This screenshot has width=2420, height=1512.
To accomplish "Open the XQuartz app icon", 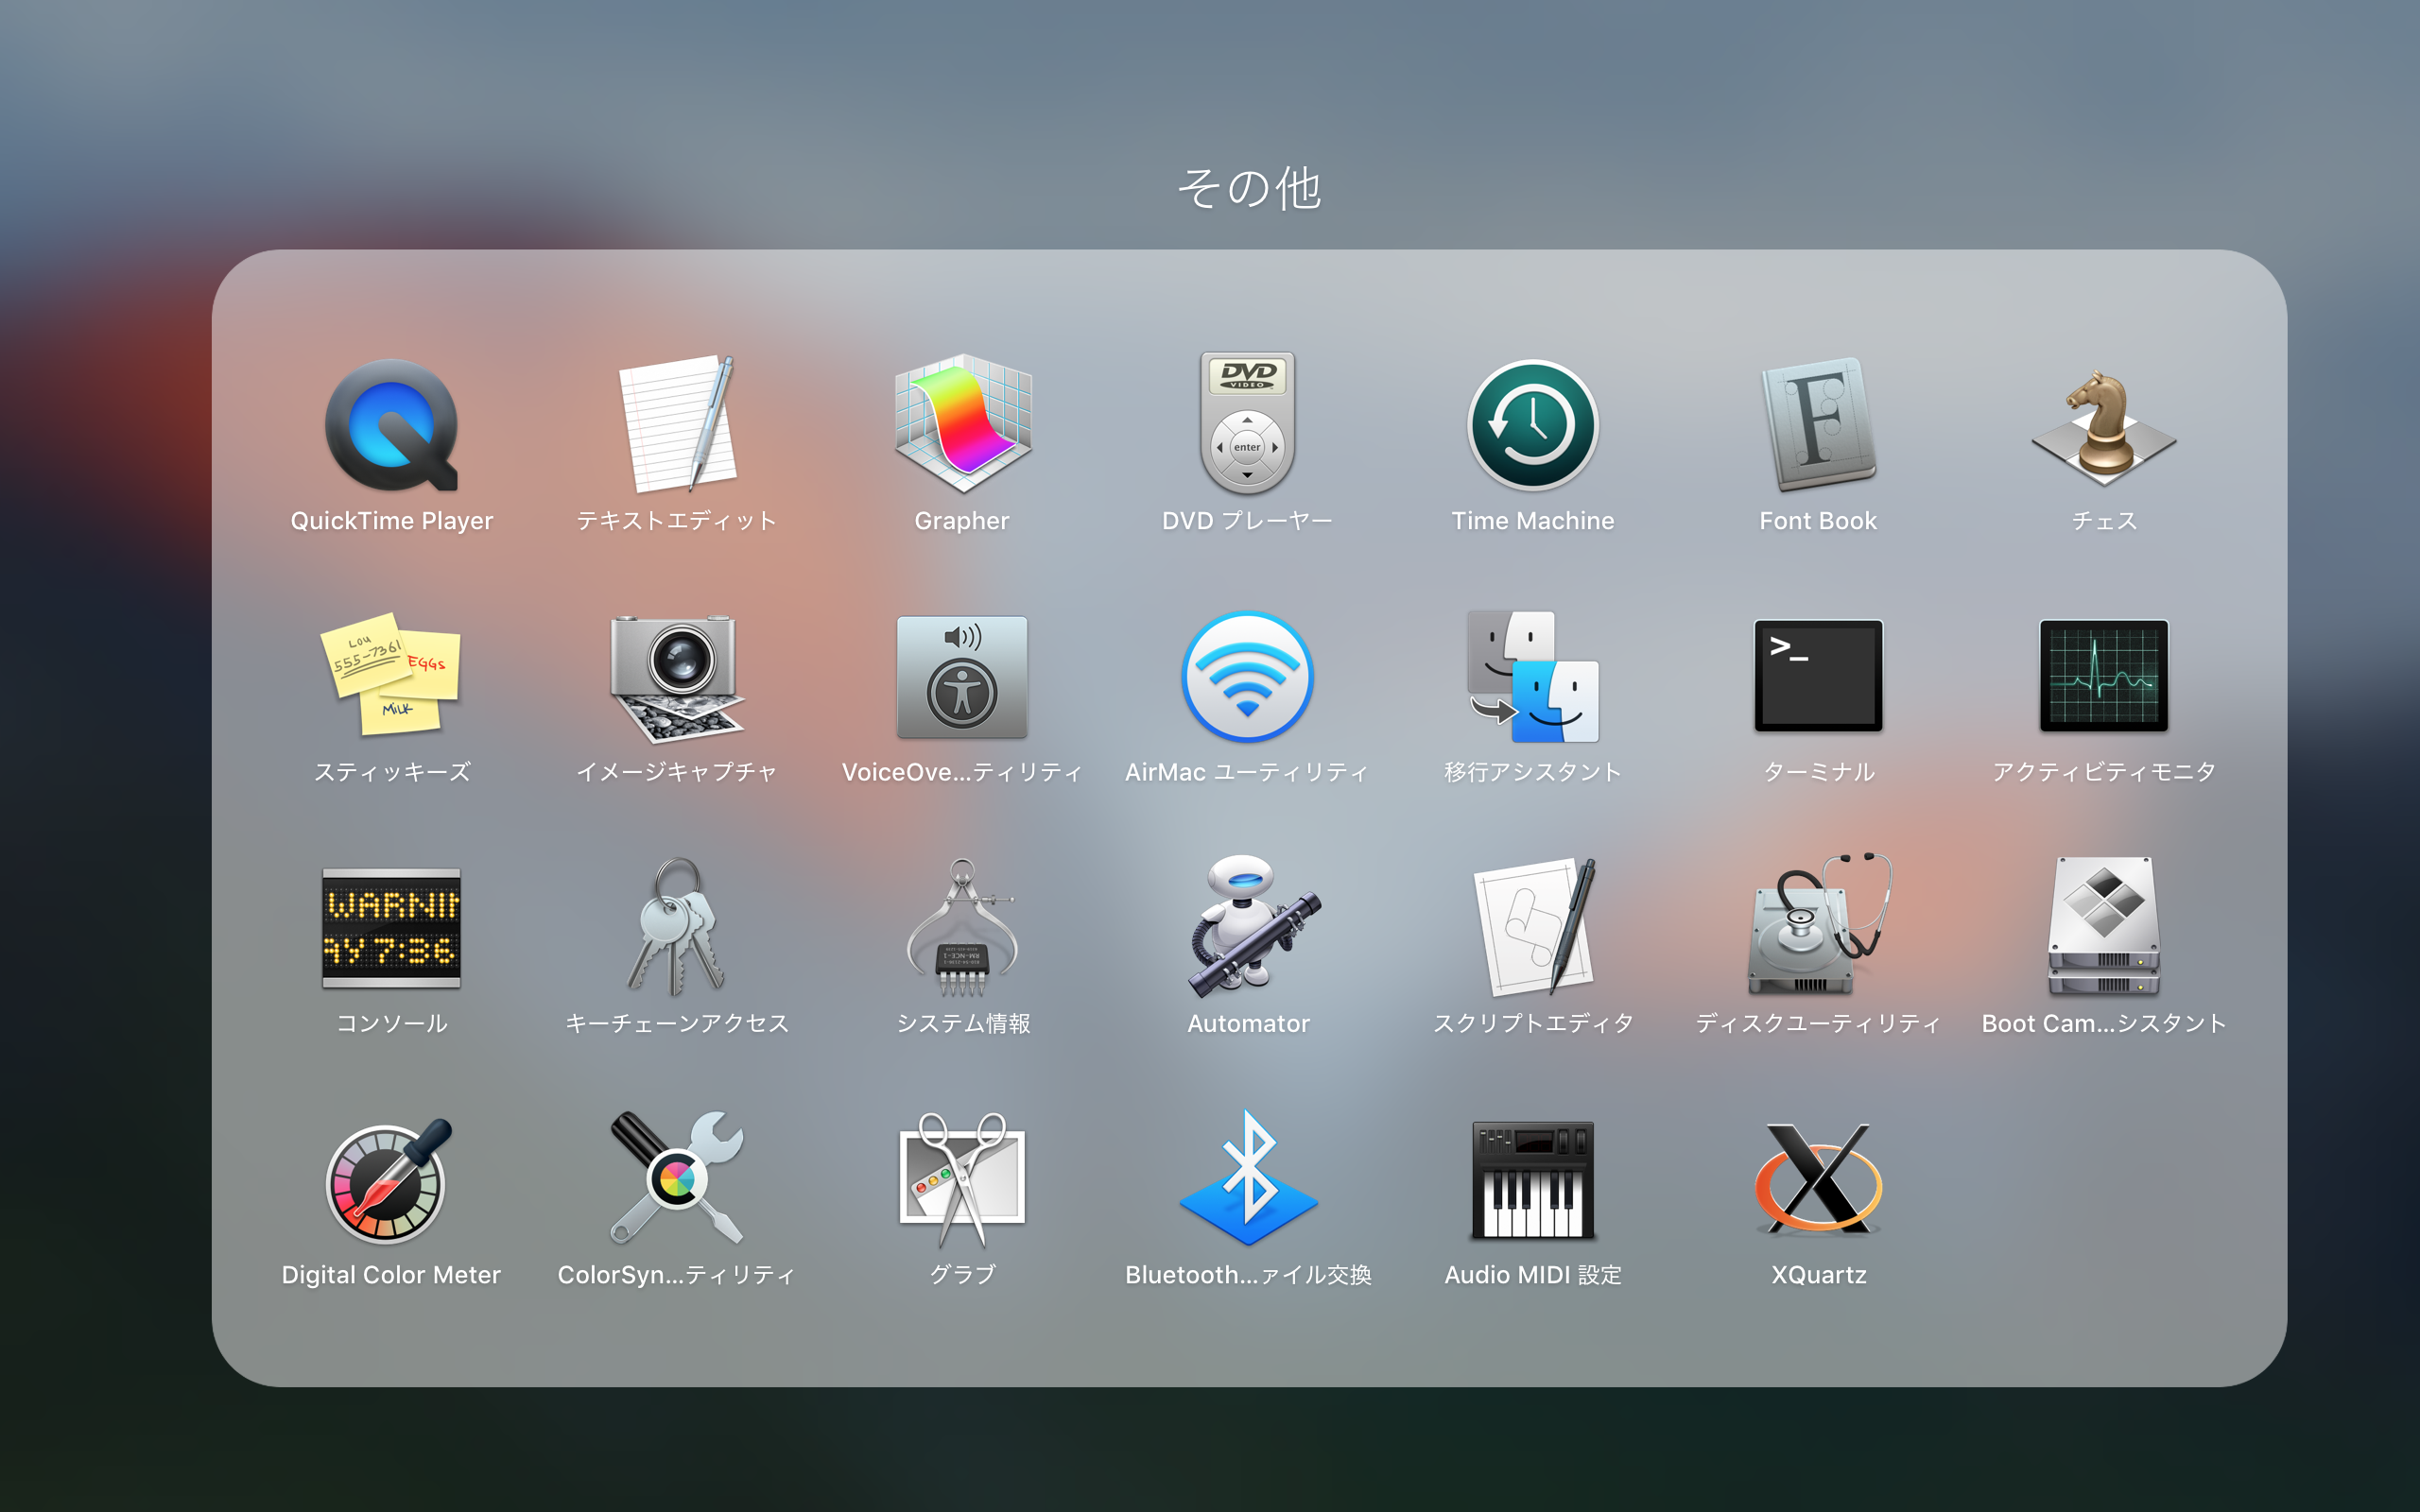I will pyautogui.click(x=1818, y=1180).
